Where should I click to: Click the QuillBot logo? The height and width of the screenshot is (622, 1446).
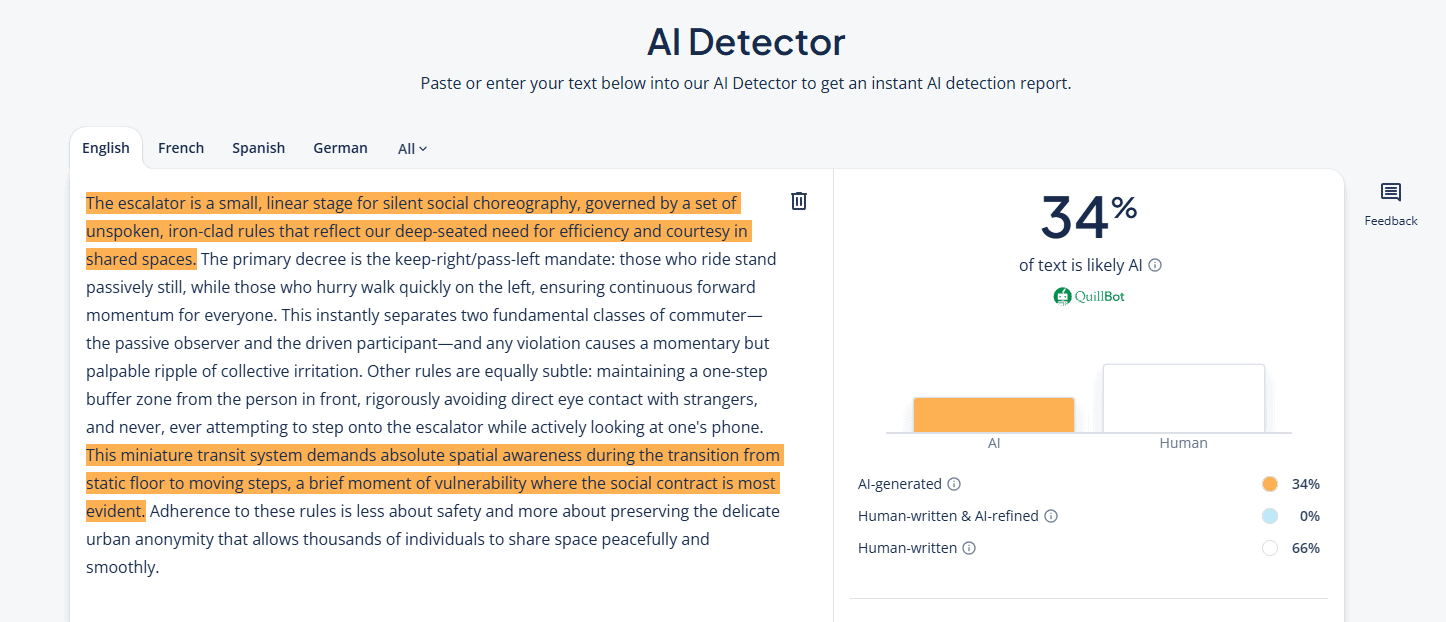coord(1088,296)
